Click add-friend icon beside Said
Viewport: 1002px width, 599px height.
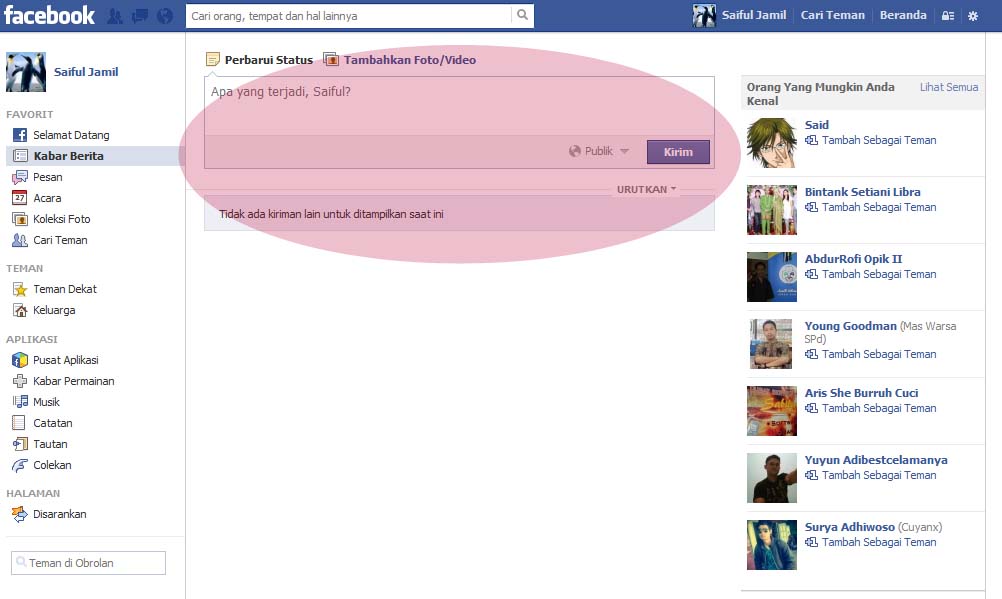[811, 140]
